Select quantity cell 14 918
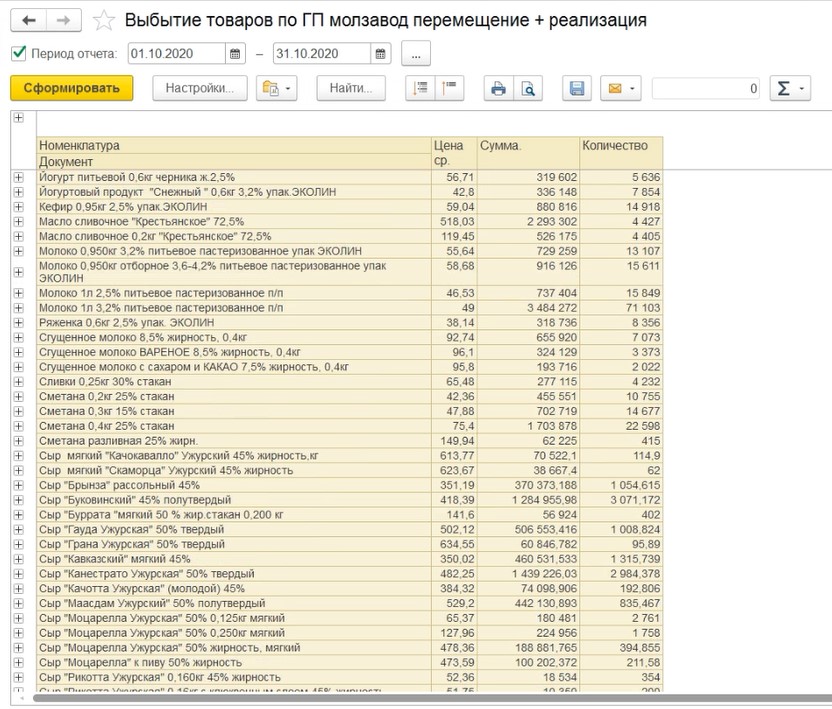The image size is (832, 709). (x=621, y=207)
